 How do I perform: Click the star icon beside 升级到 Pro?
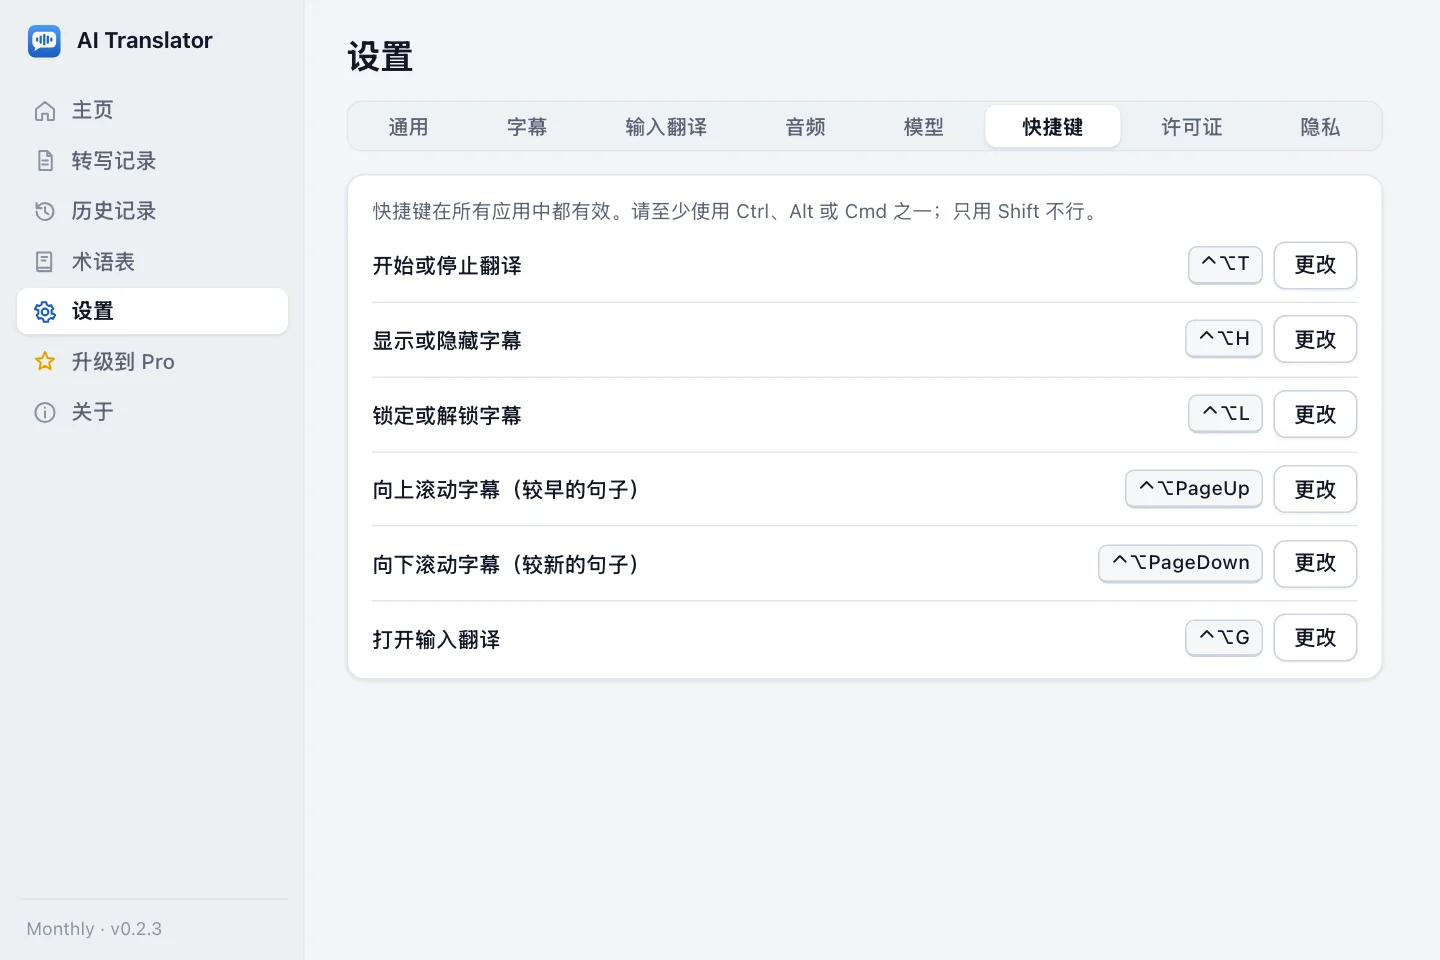pos(45,362)
